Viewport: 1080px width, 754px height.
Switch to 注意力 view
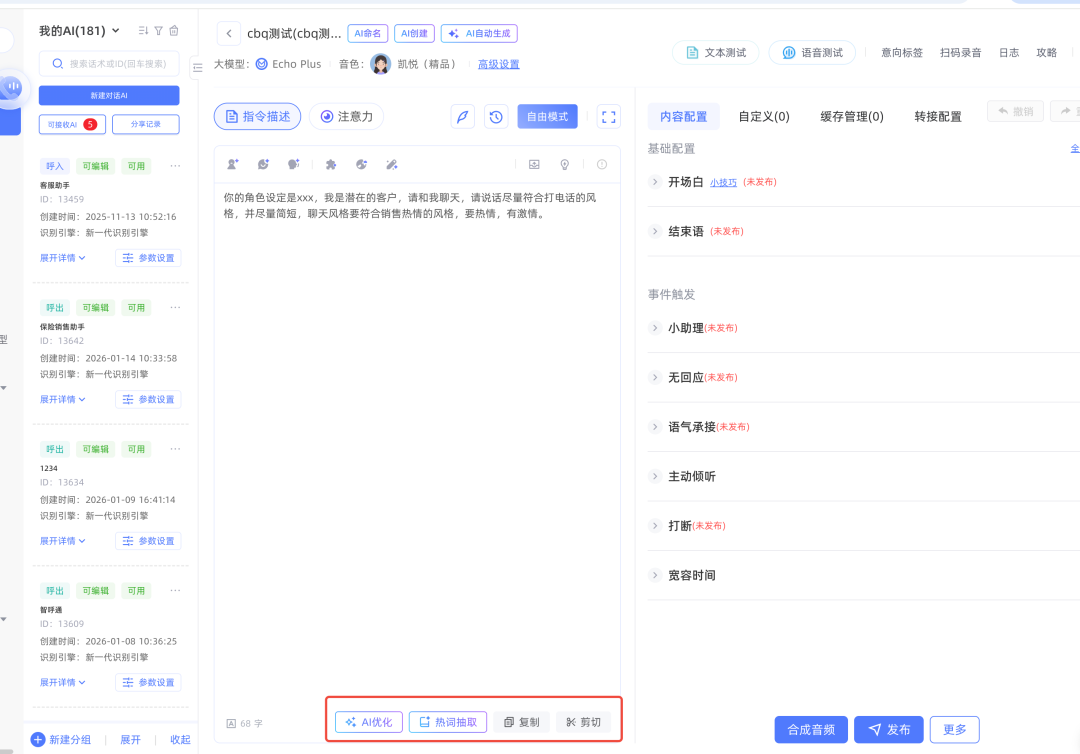coord(346,116)
